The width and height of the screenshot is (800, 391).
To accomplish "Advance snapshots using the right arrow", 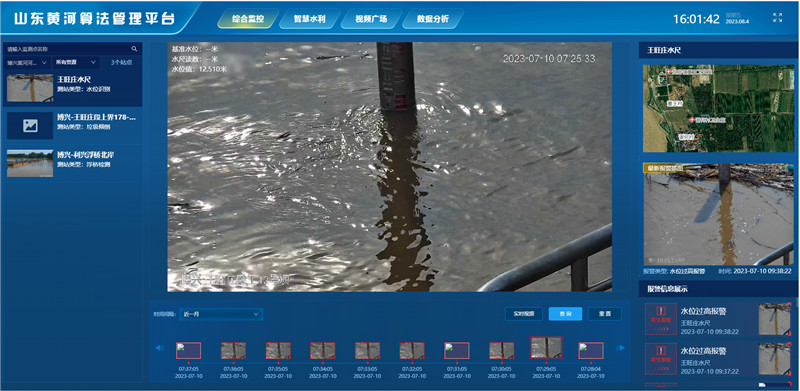I will [621, 348].
